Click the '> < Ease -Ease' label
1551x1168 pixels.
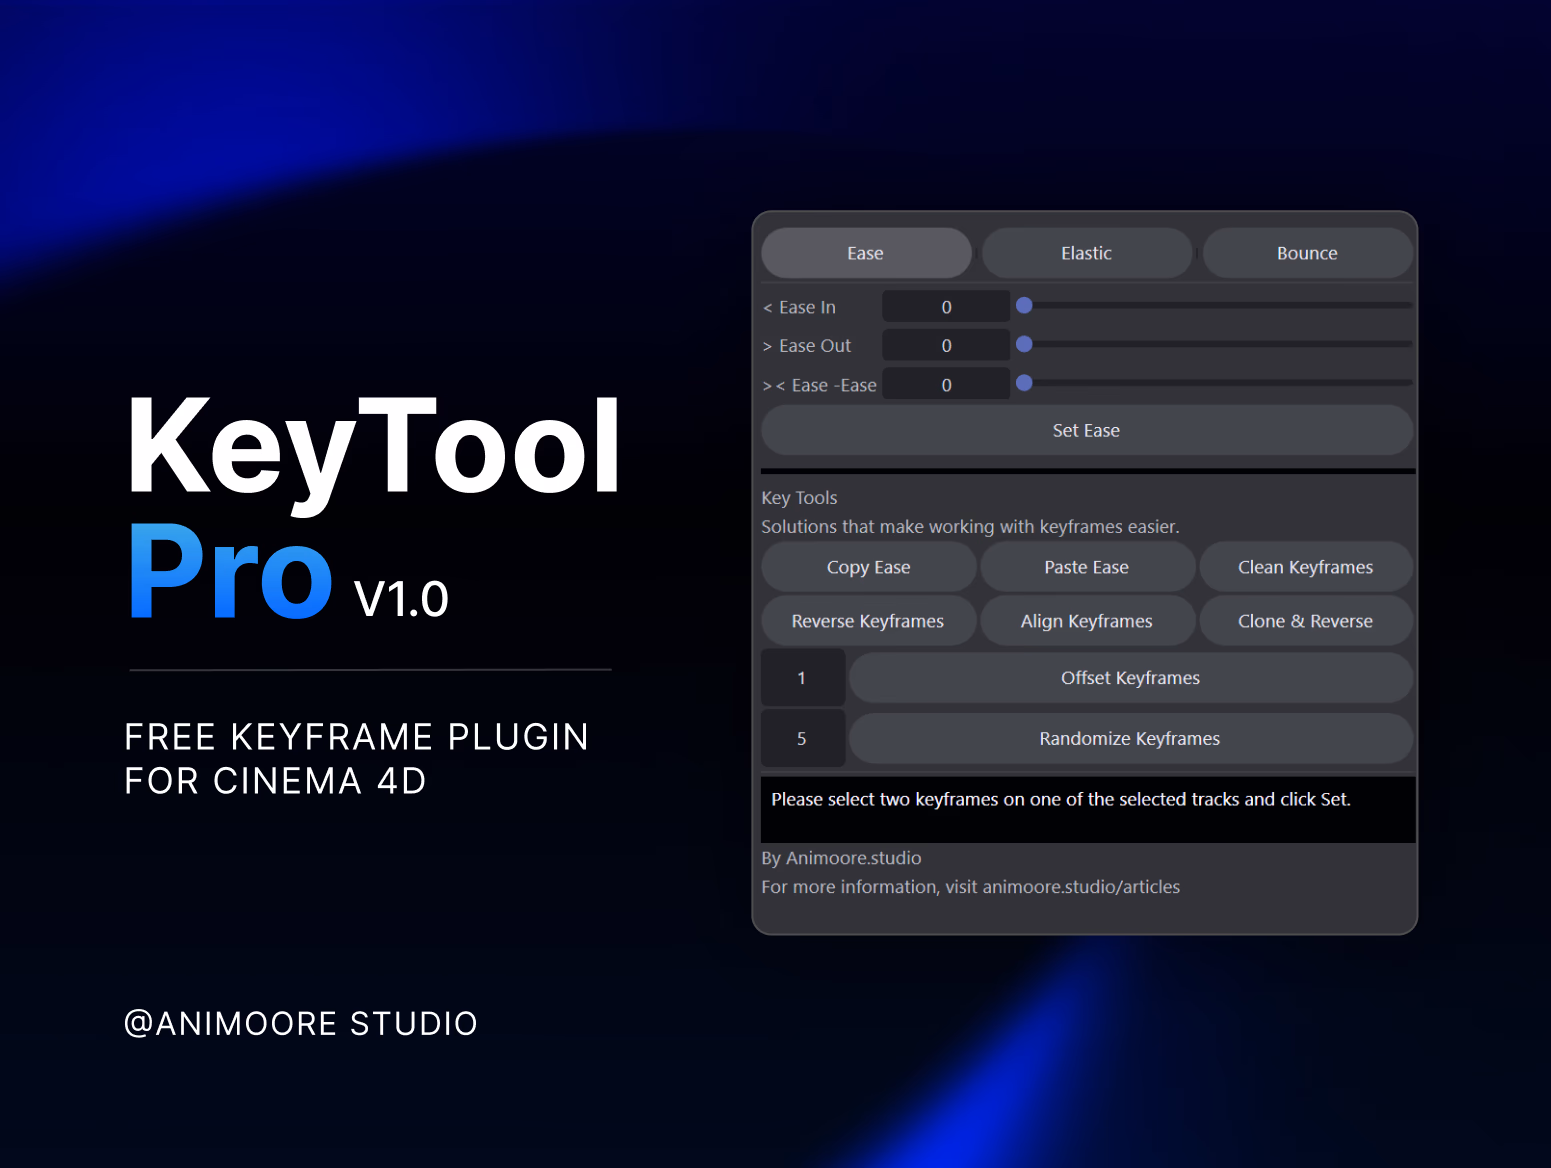819,385
